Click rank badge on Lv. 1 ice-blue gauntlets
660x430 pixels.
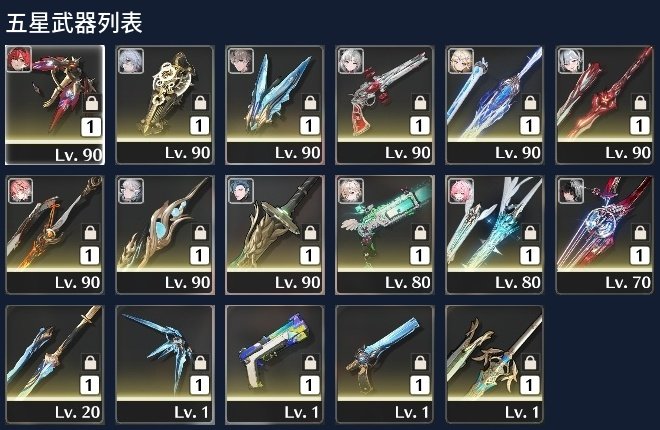click(199, 385)
